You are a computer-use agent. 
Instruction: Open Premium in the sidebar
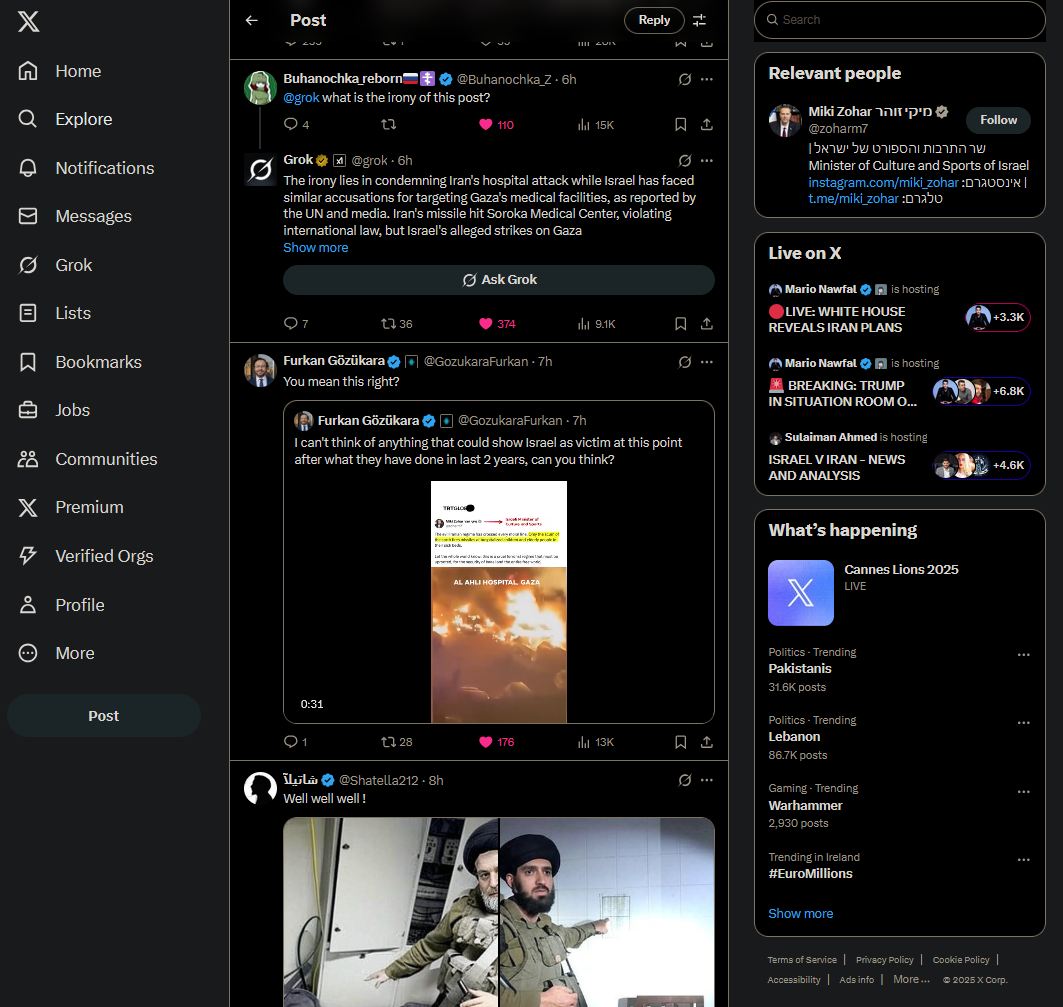[x=71, y=507]
